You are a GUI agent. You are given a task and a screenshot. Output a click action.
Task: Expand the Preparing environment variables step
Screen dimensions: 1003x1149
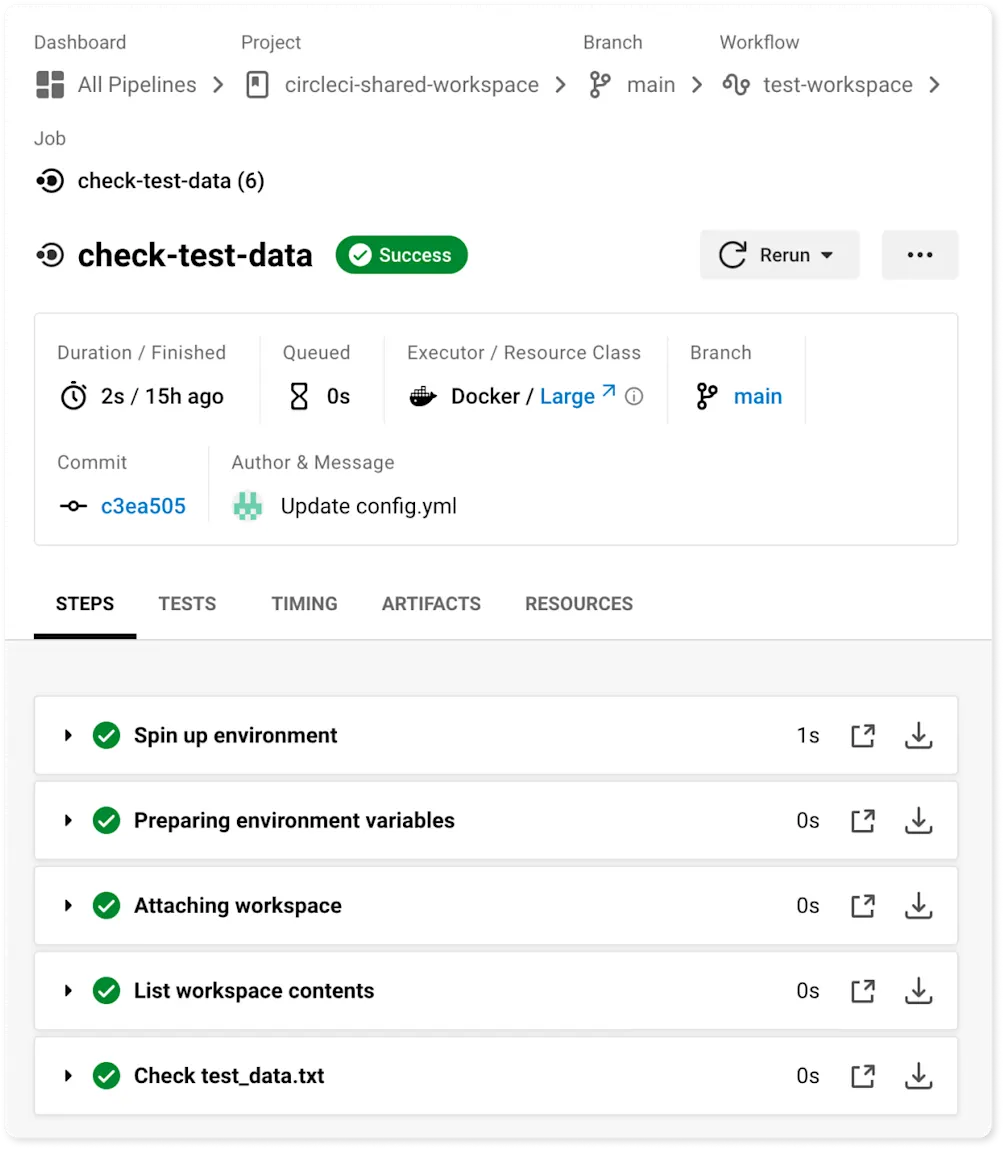[68, 820]
